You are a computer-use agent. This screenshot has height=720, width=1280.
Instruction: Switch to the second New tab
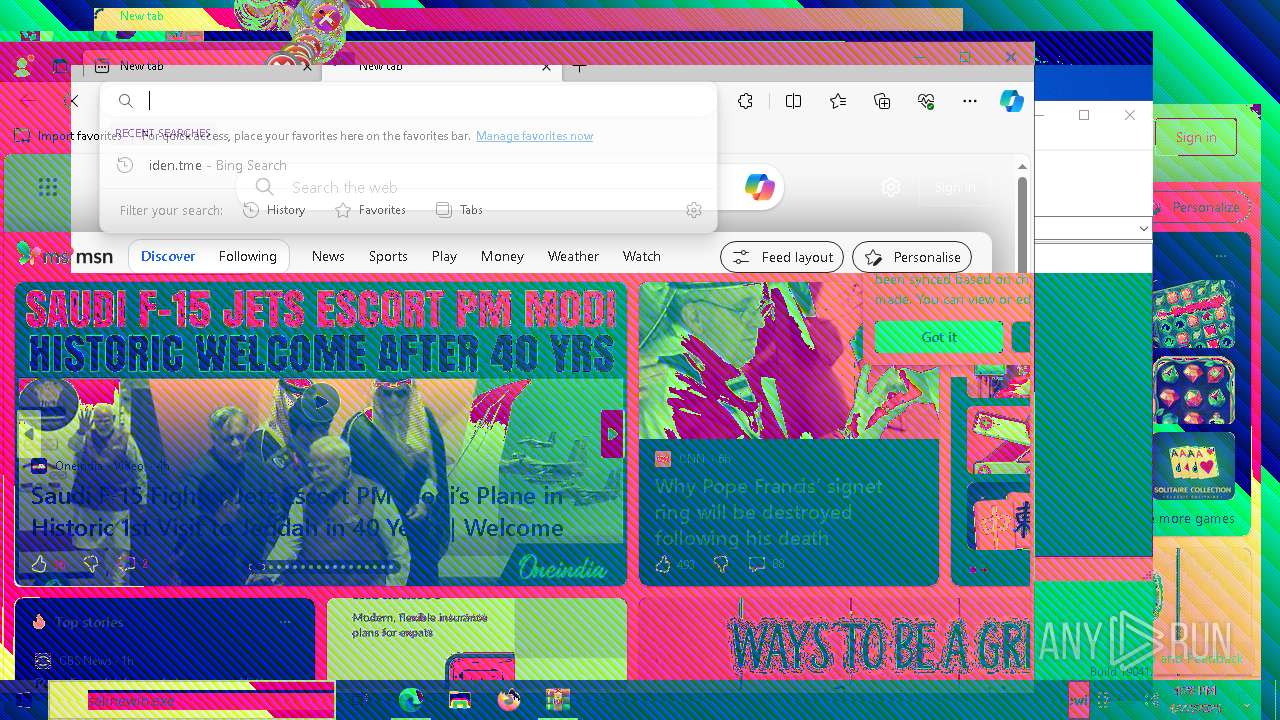[x=440, y=67]
